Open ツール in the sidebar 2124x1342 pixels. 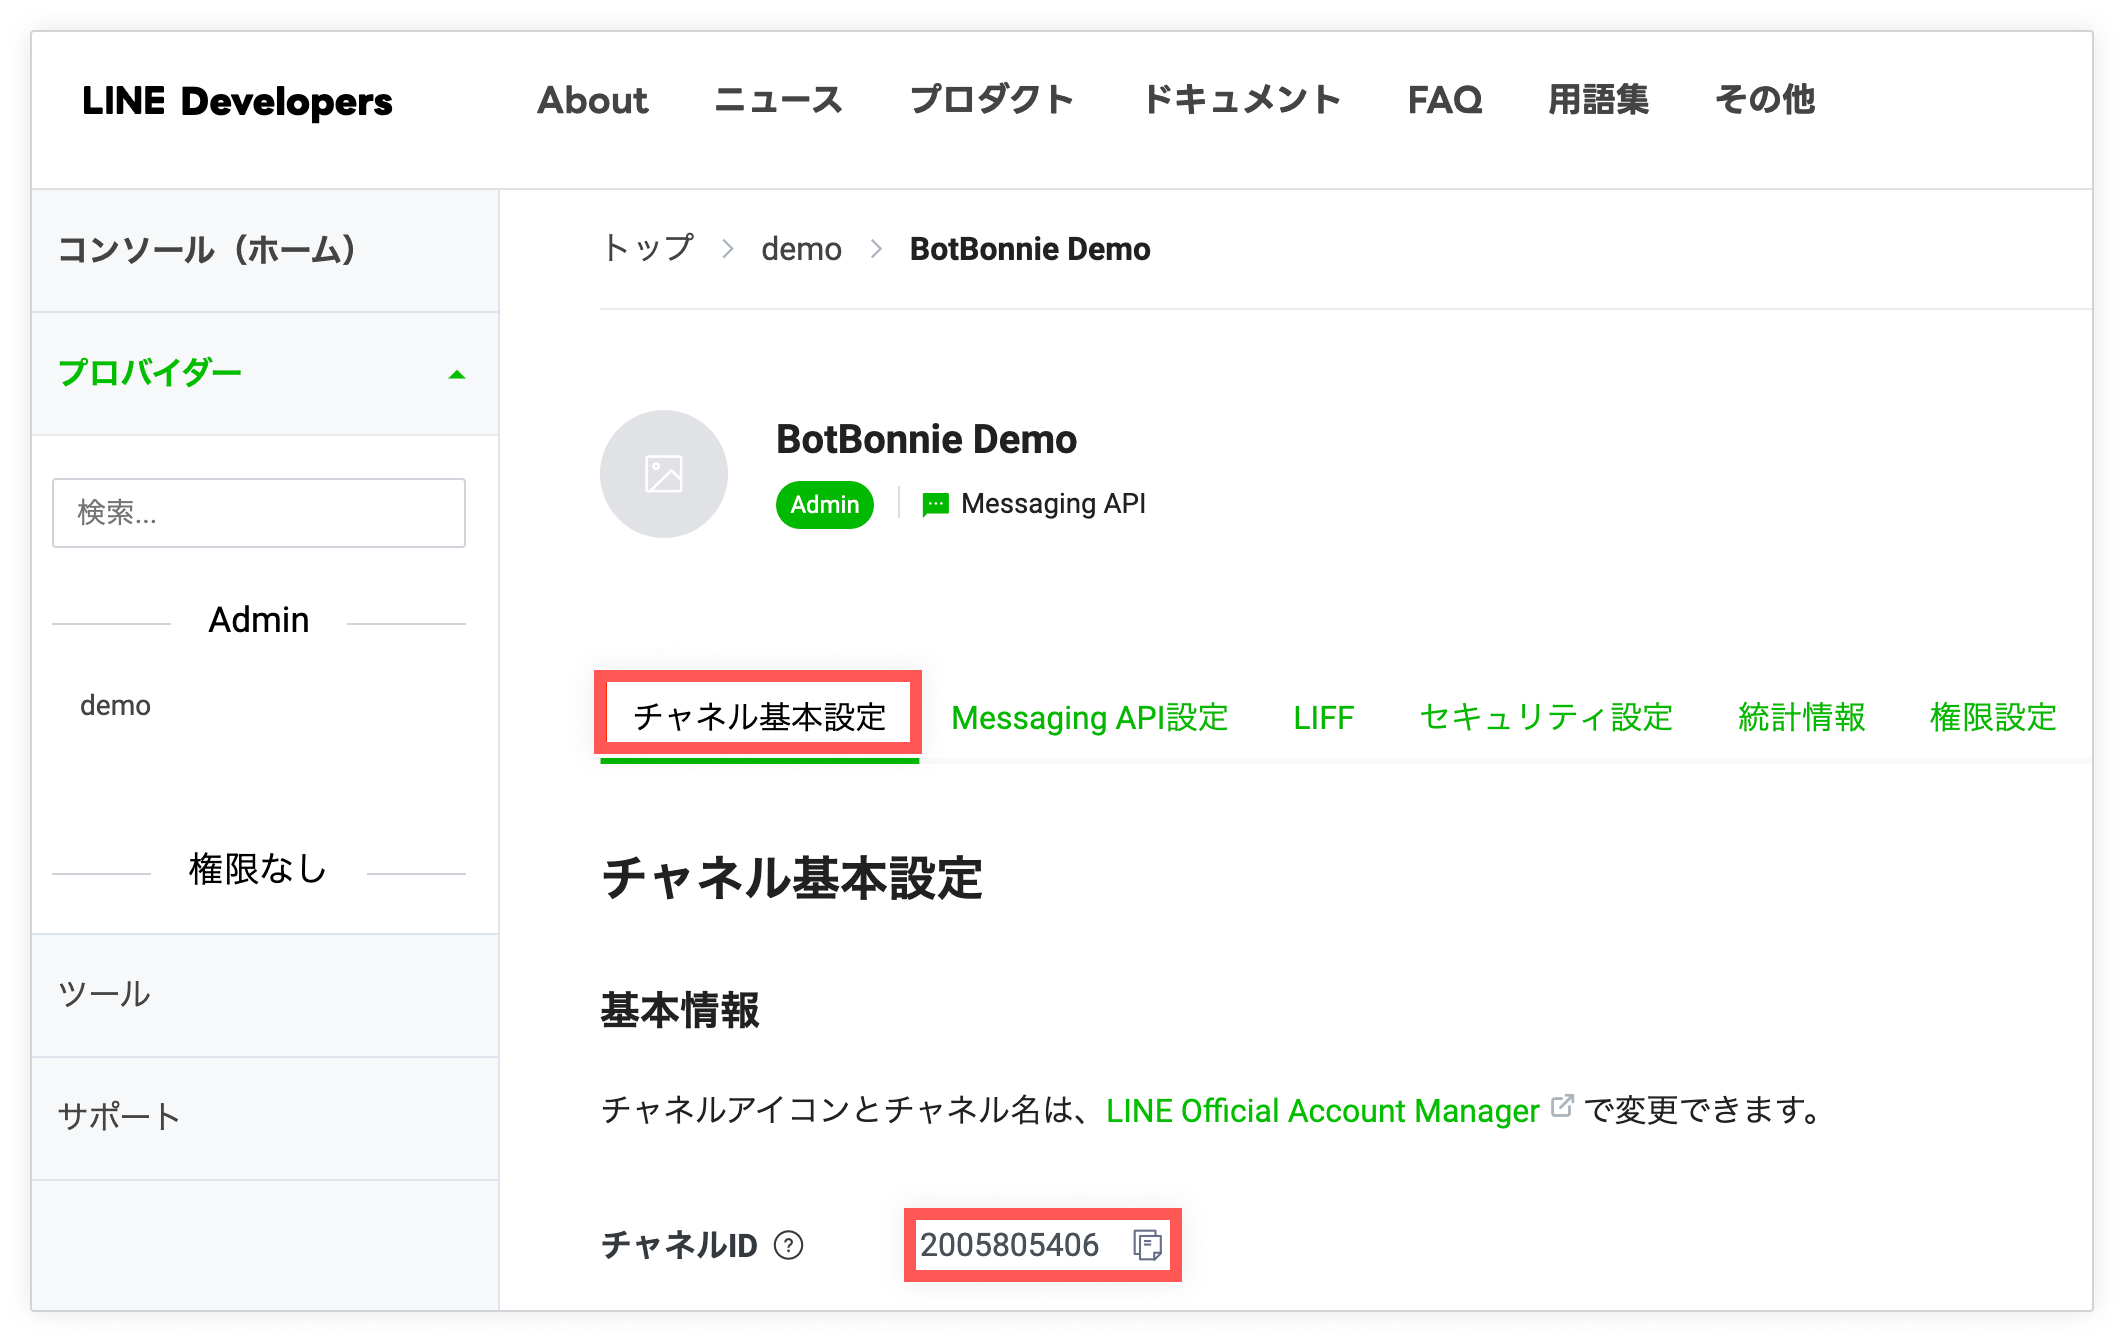(265, 995)
